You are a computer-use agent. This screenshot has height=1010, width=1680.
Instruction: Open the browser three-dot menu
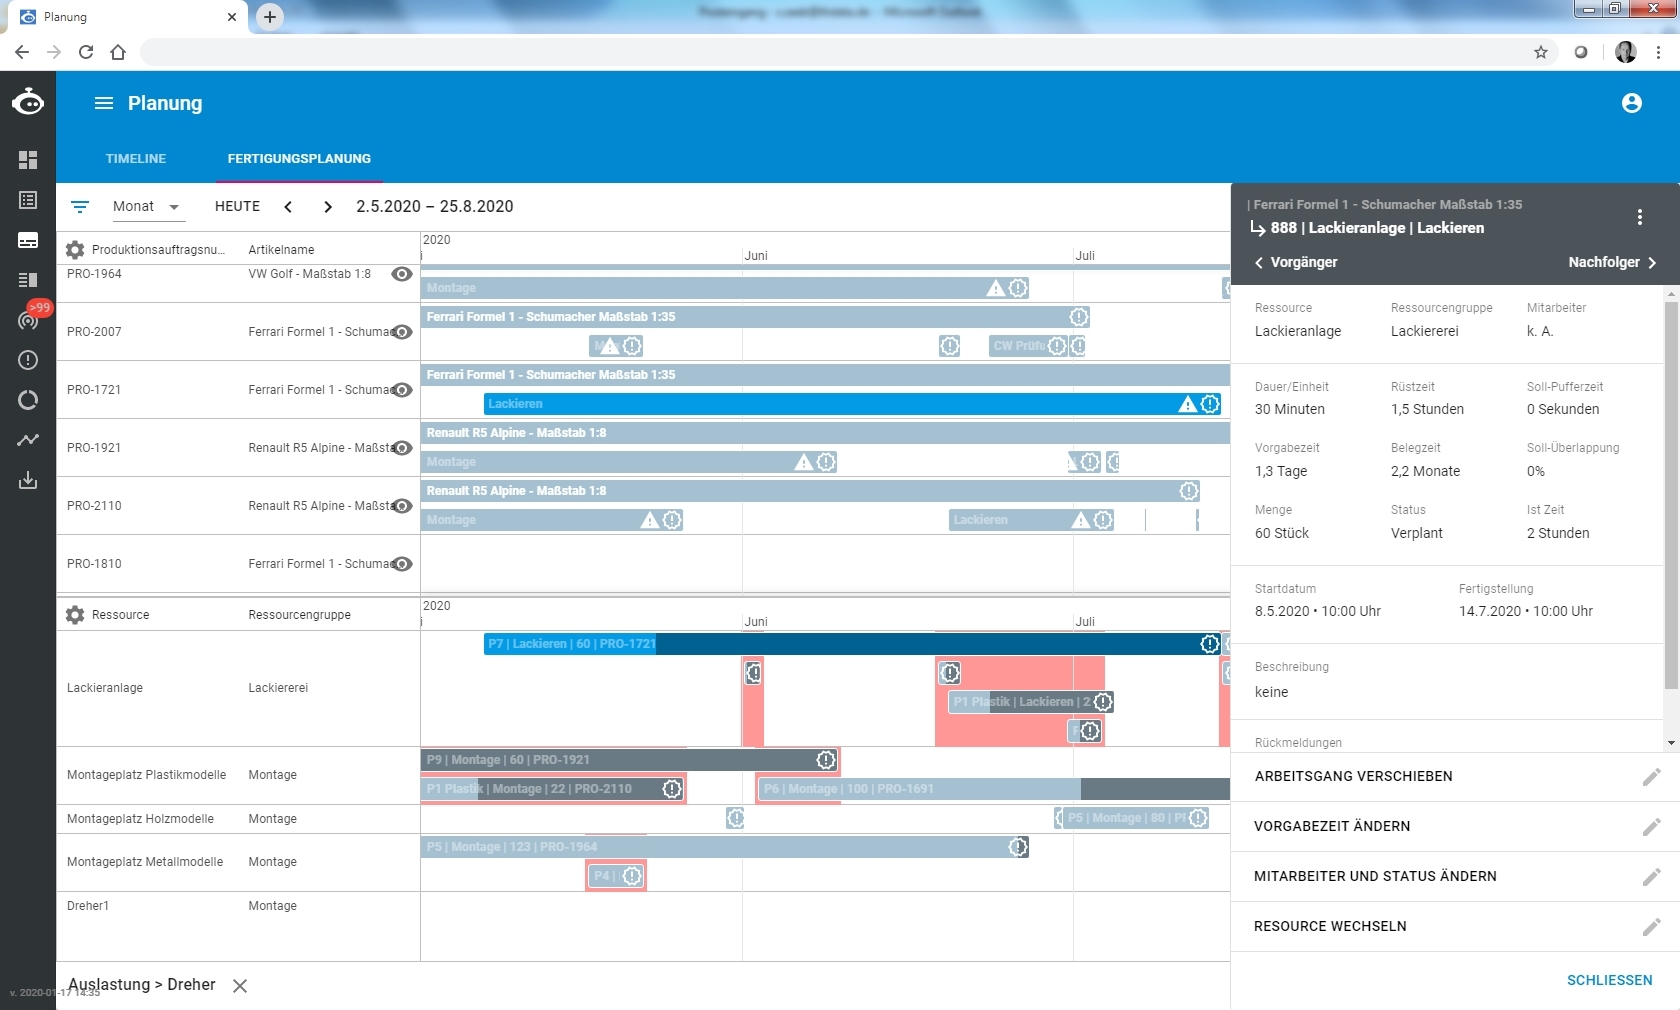point(1658,52)
